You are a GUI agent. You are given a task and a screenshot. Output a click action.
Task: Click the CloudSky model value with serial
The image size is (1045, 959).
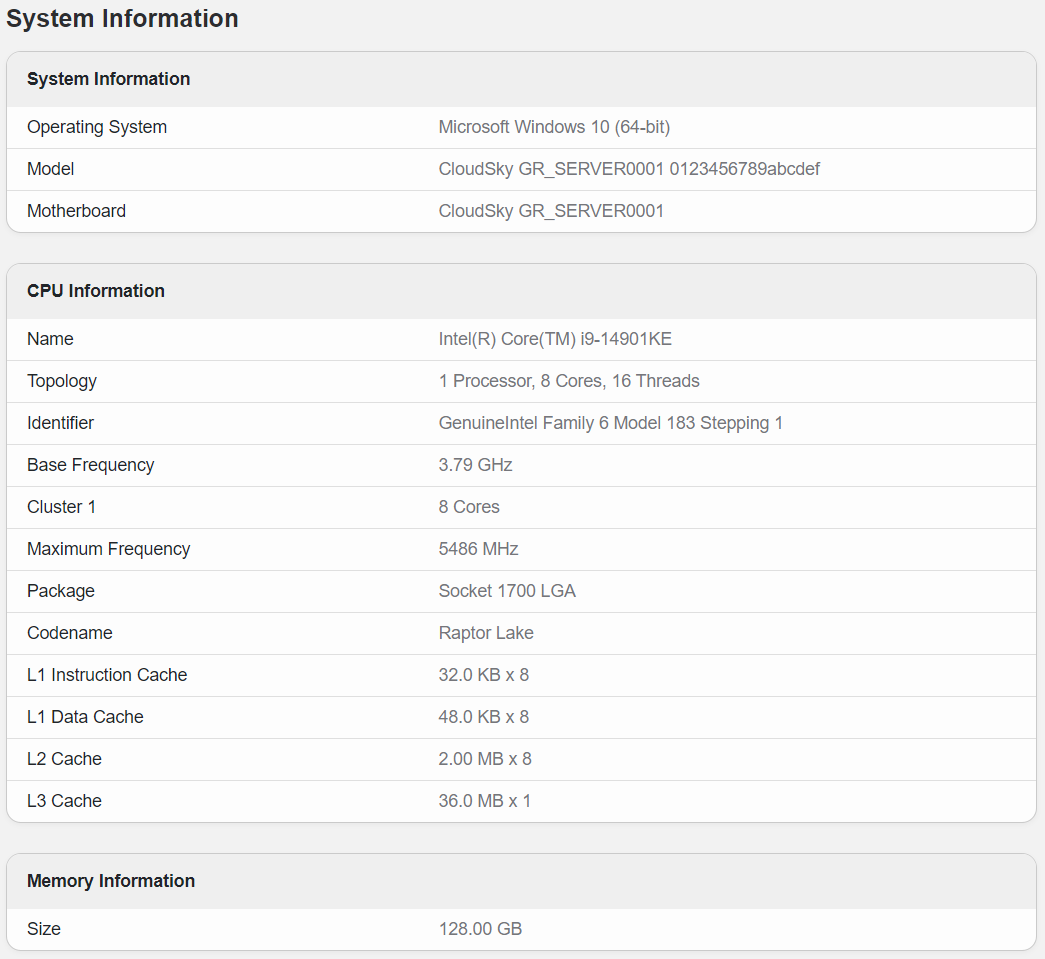click(629, 169)
